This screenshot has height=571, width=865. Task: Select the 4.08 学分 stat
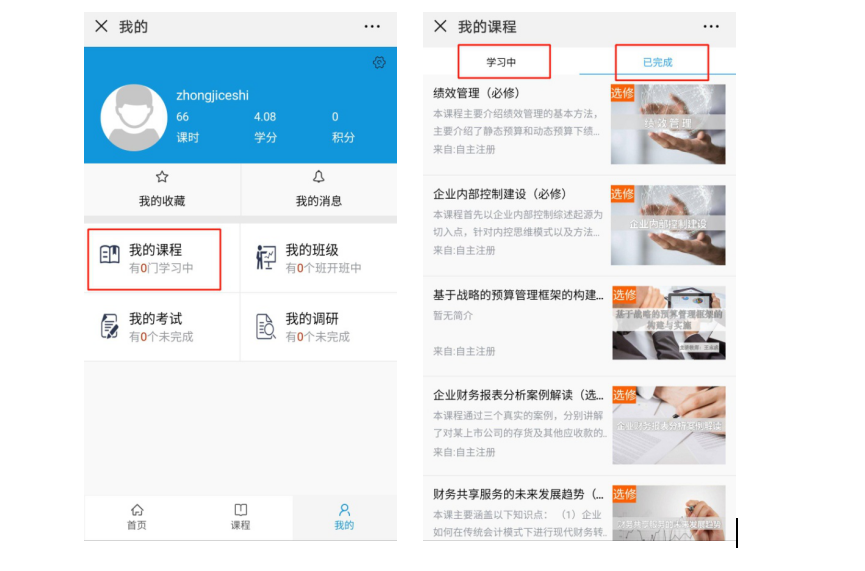coord(265,127)
